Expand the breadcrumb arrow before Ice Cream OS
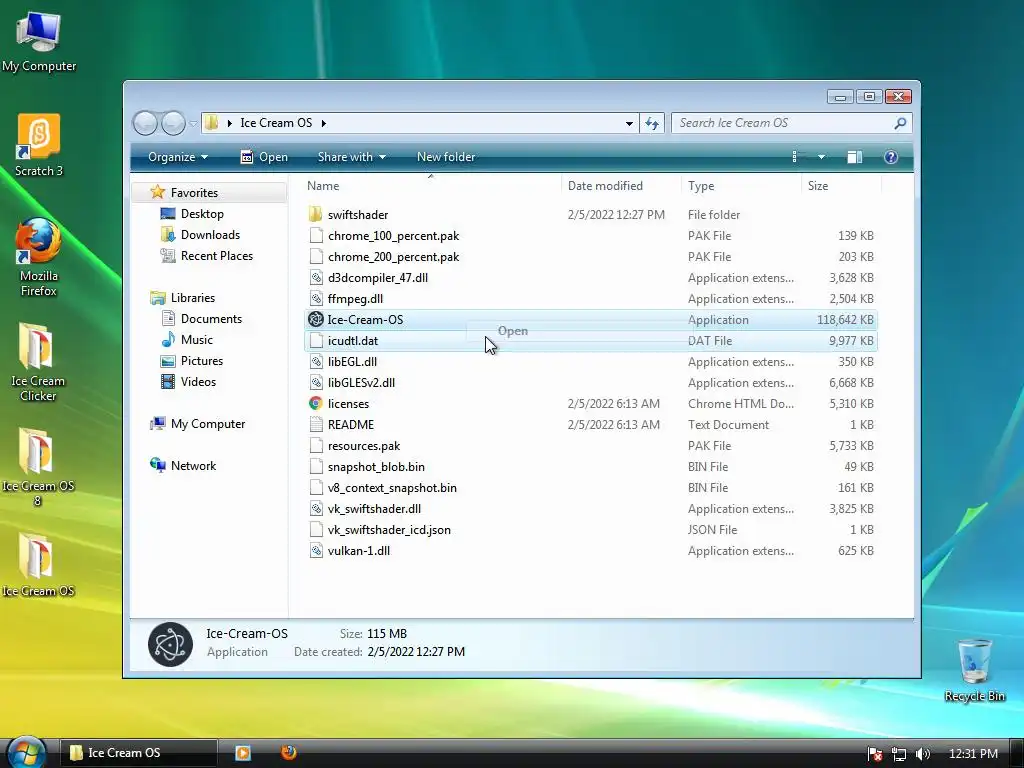1024x768 pixels. (230, 123)
